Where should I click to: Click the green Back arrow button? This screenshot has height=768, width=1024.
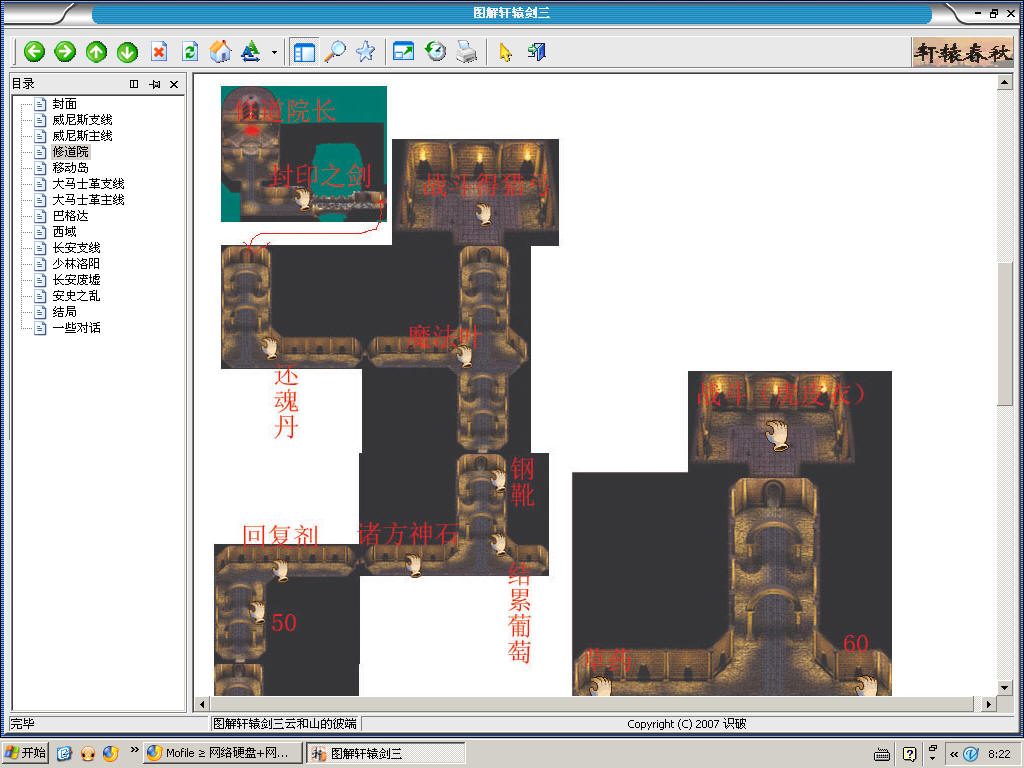point(35,52)
